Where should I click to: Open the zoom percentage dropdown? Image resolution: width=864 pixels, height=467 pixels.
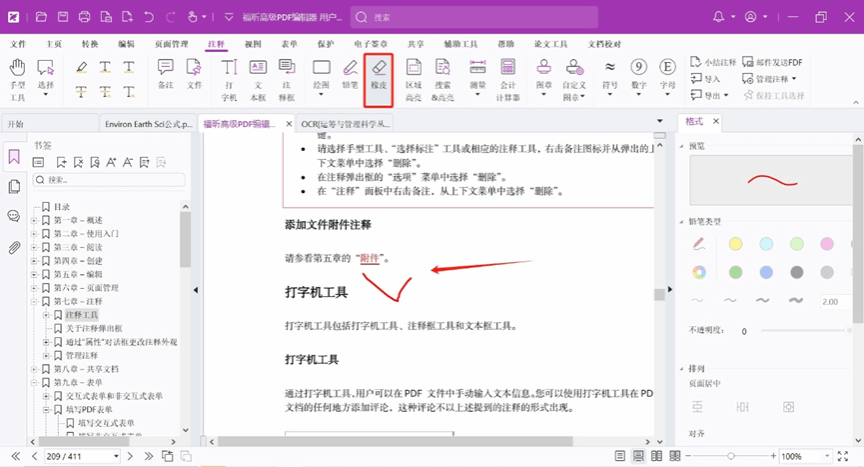(x=811, y=456)
